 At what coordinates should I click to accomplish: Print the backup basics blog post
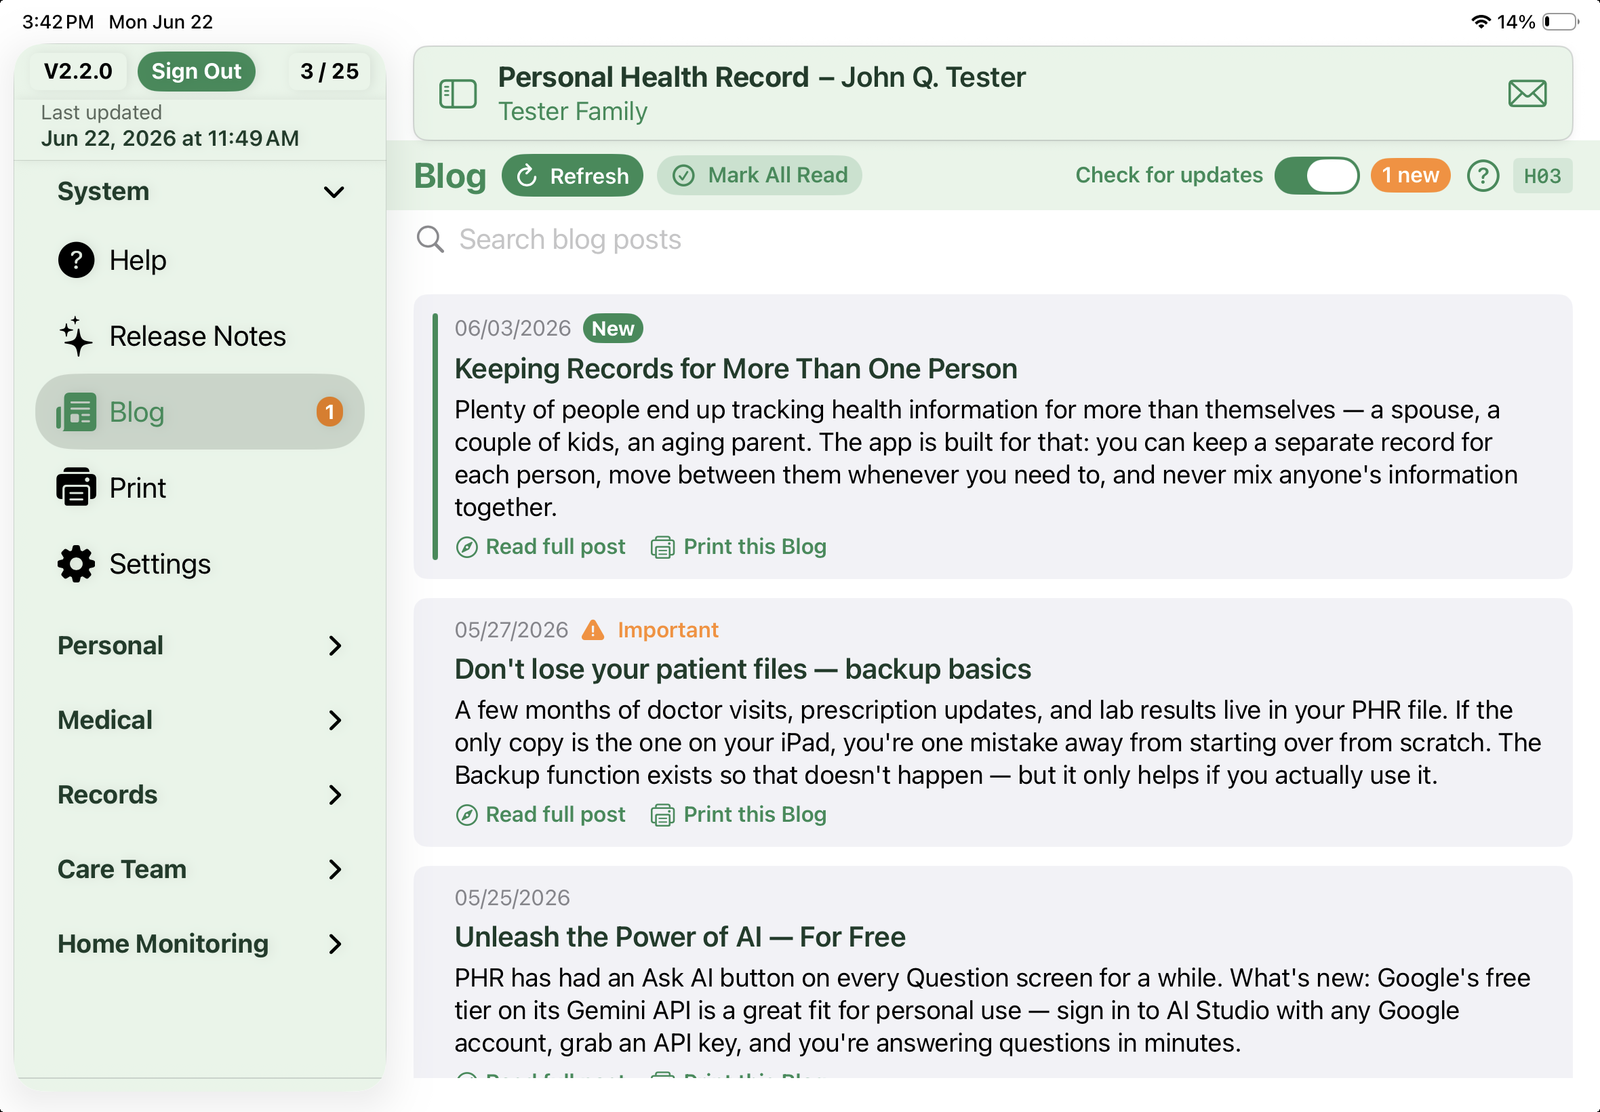coord(739,815)
